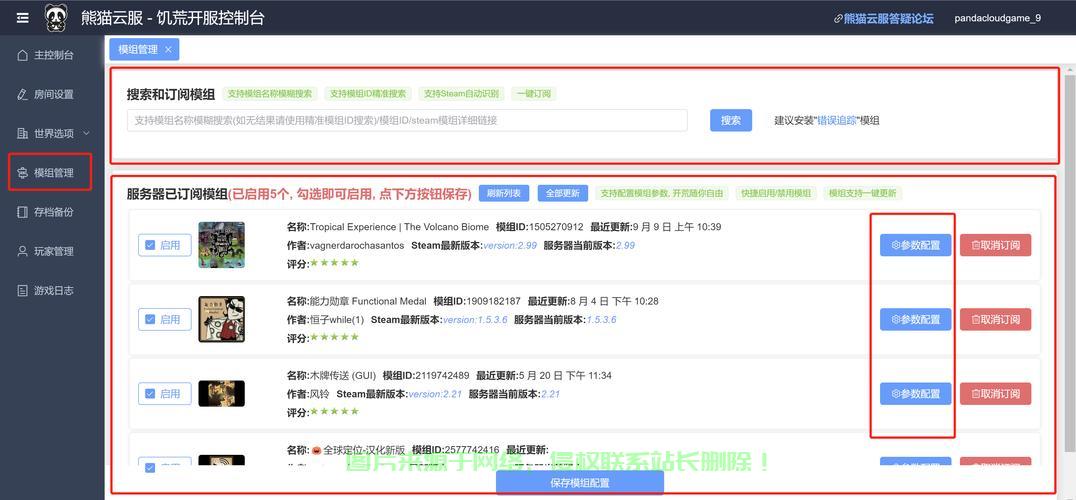The width and height of the screenshot is (1076, 500).
Task: Toggle the hamburger sidebar menu icon
Action: click(23, 18)
